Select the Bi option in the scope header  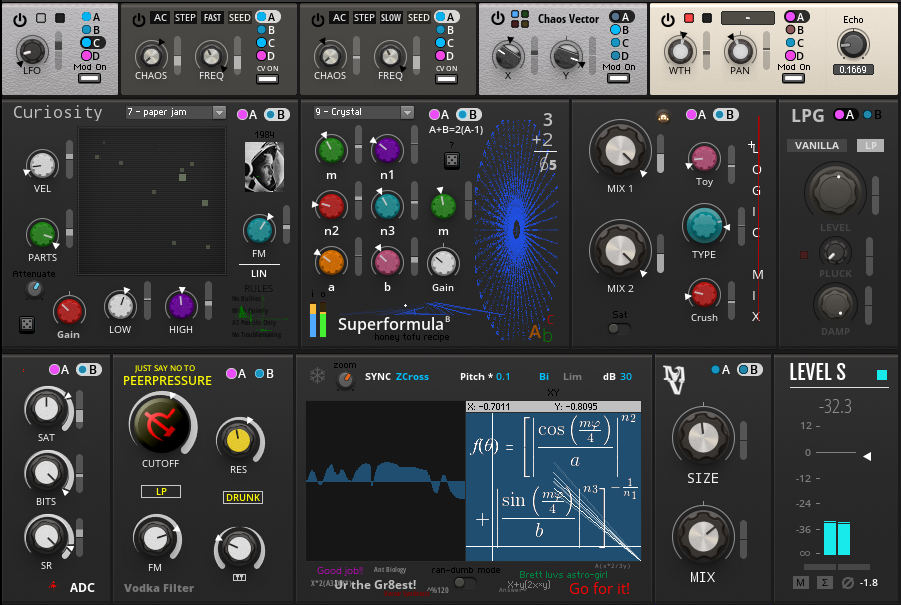pyautogui.click(x=544, y=377)
